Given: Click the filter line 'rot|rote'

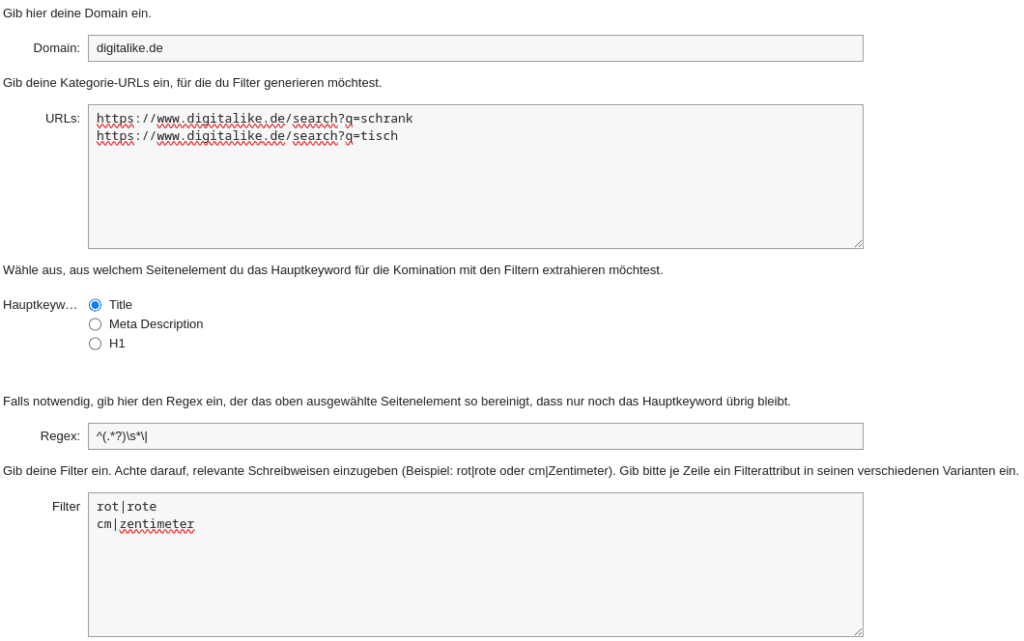Looking at the screenshot, I should (127, 507).
